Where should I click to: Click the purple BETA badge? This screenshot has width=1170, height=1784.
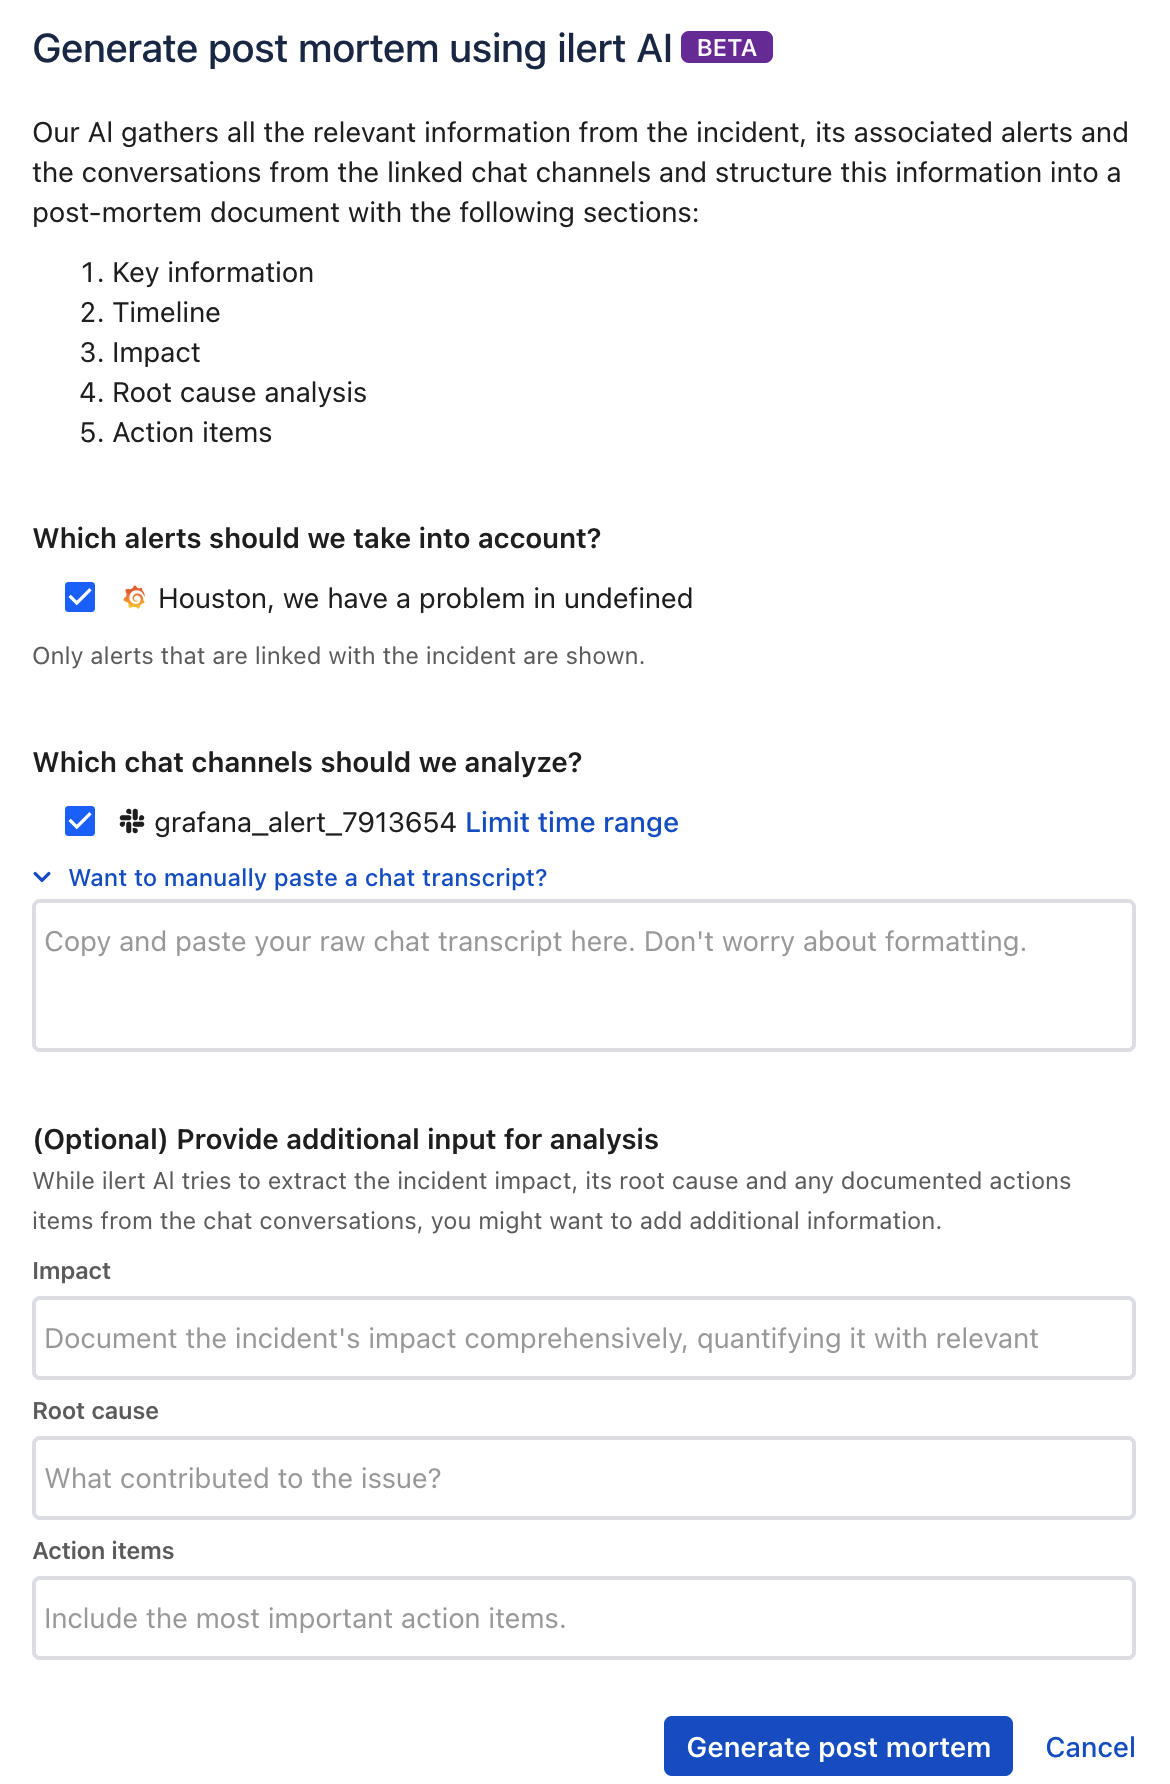click(726, 48)
